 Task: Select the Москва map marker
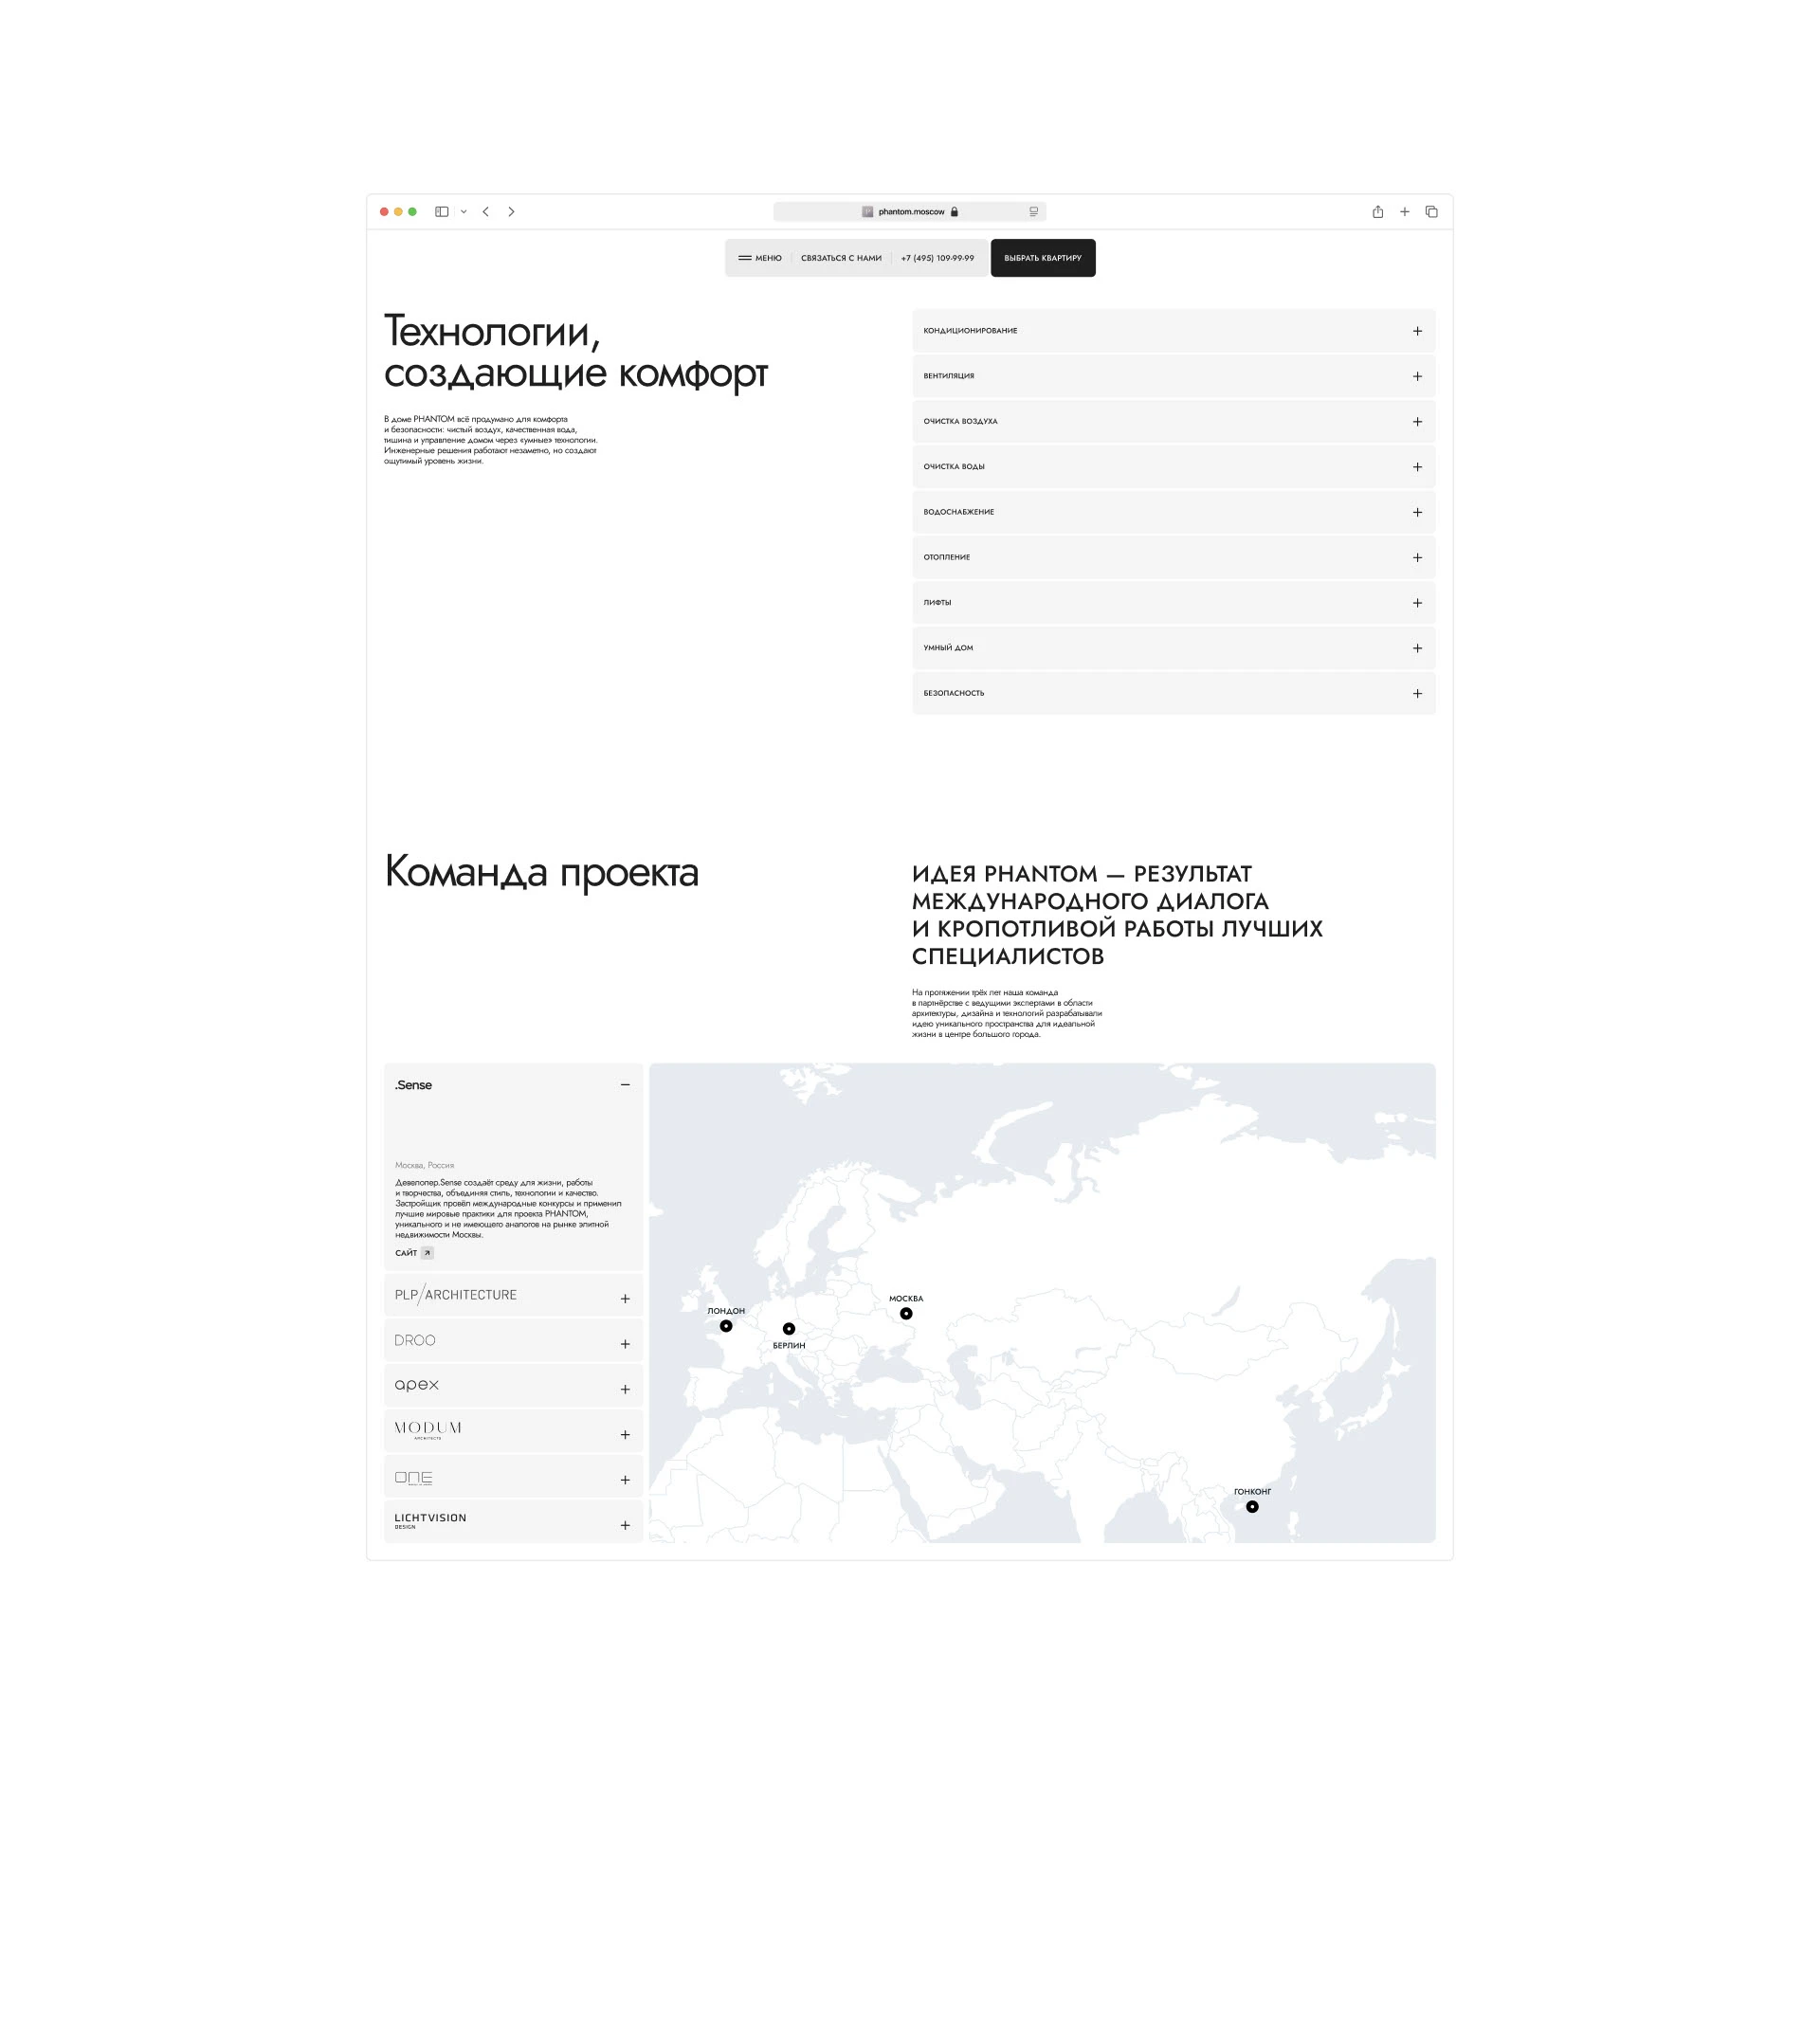[906, 1314]
